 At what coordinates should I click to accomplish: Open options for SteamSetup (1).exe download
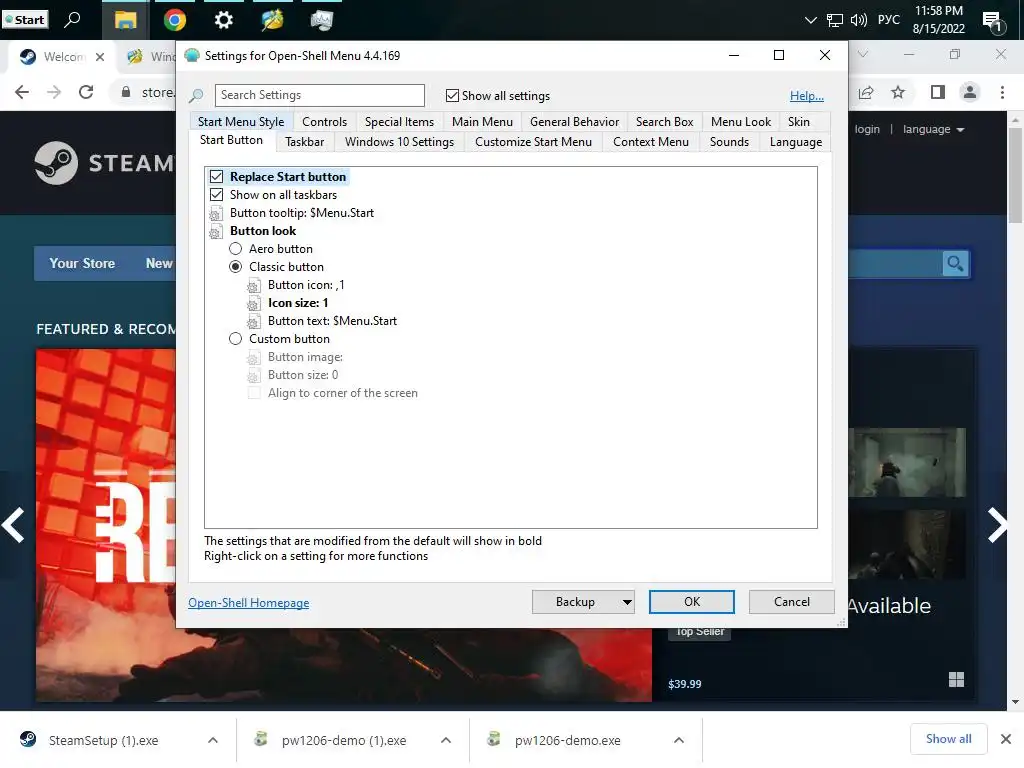click(213, 740)
